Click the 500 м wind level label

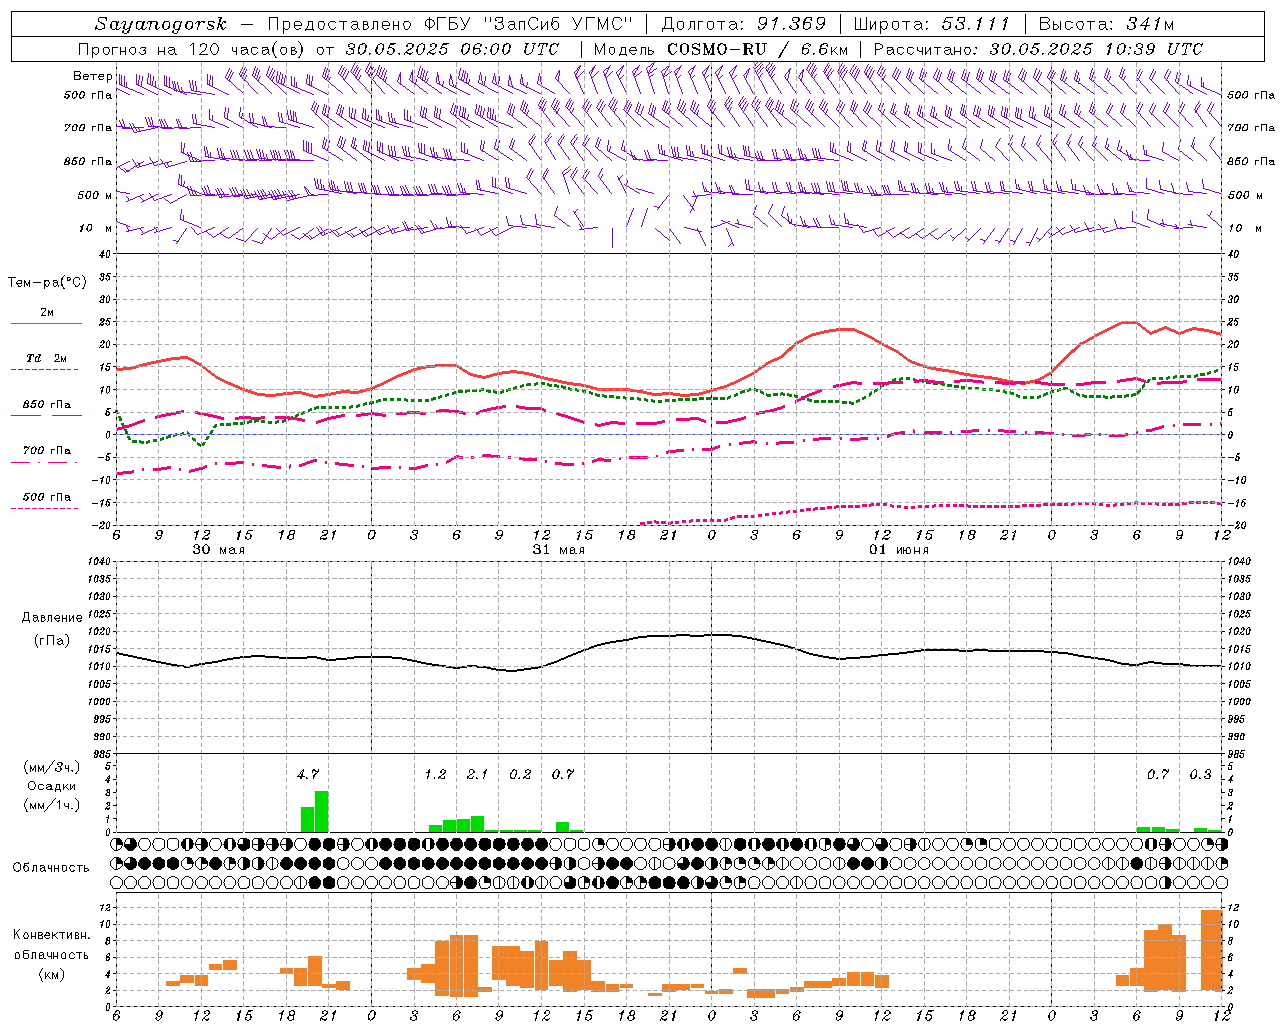pos(95,195)
